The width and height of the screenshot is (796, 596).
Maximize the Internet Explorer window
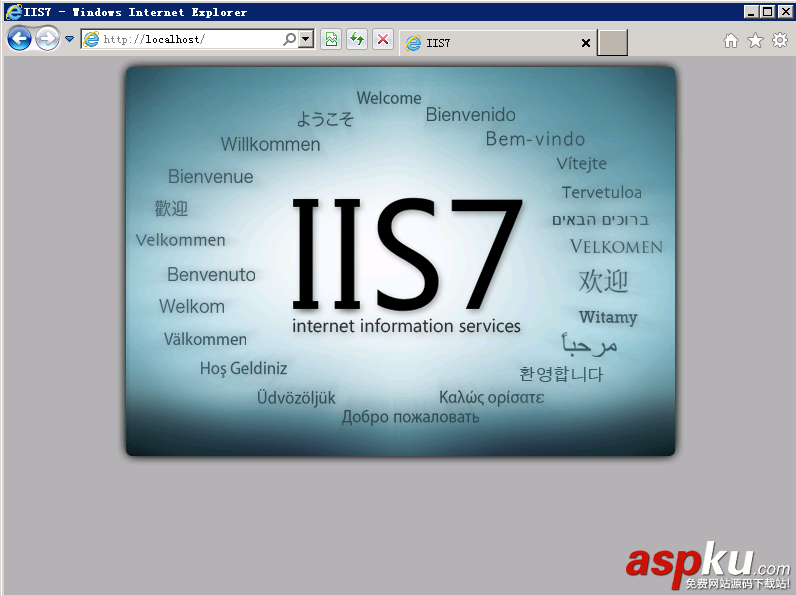[x=768, y=12]
